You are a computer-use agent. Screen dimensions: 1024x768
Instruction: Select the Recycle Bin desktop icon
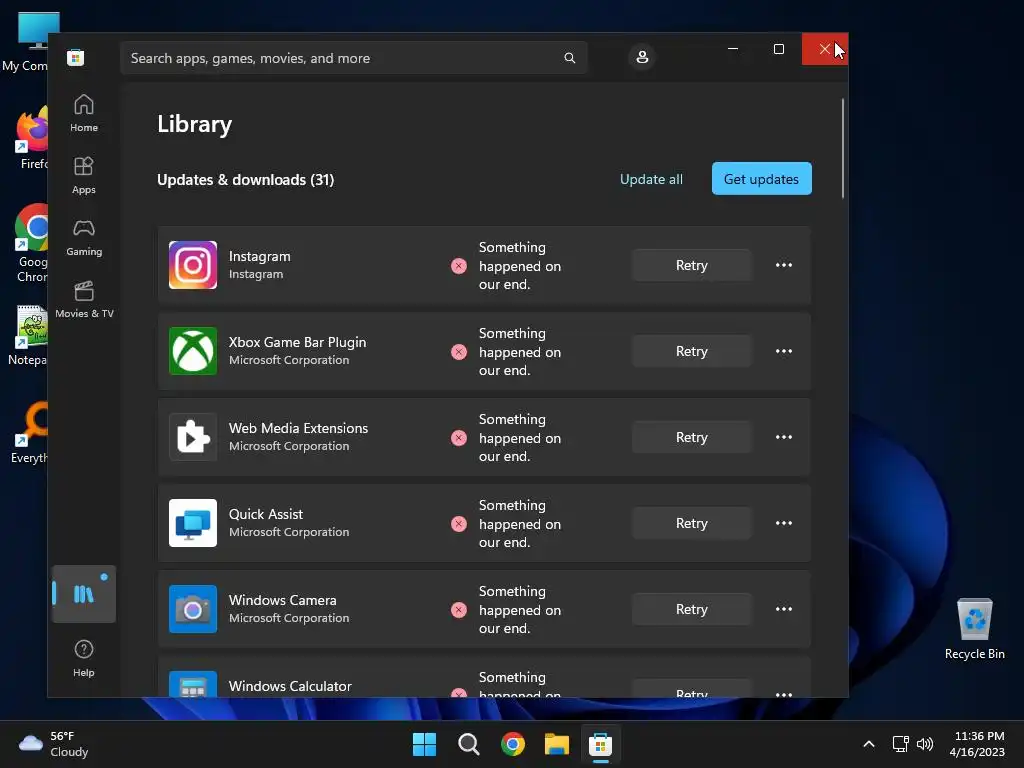point(974,629)
